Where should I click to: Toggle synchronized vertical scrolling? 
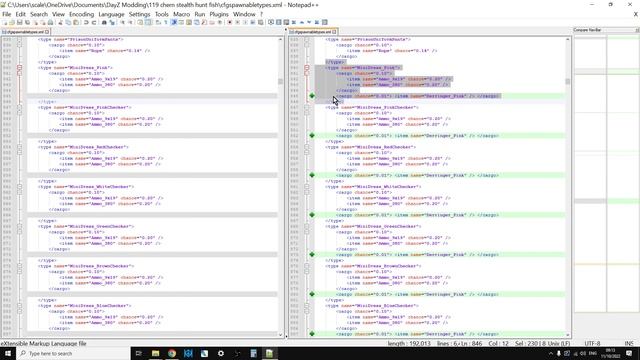tap(140, 22)
